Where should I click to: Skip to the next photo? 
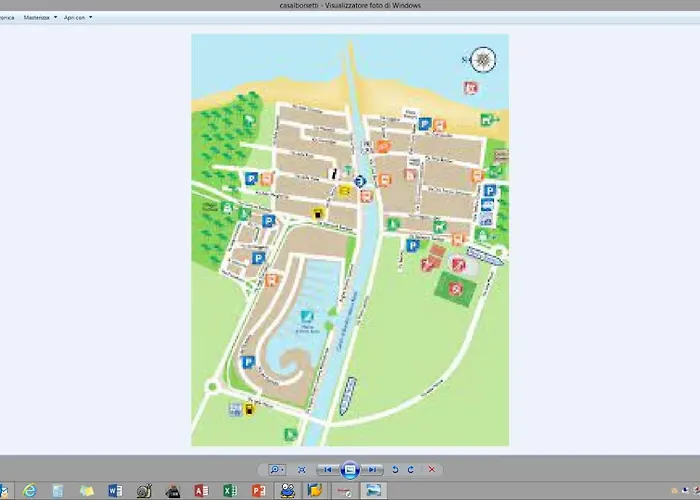372,469
